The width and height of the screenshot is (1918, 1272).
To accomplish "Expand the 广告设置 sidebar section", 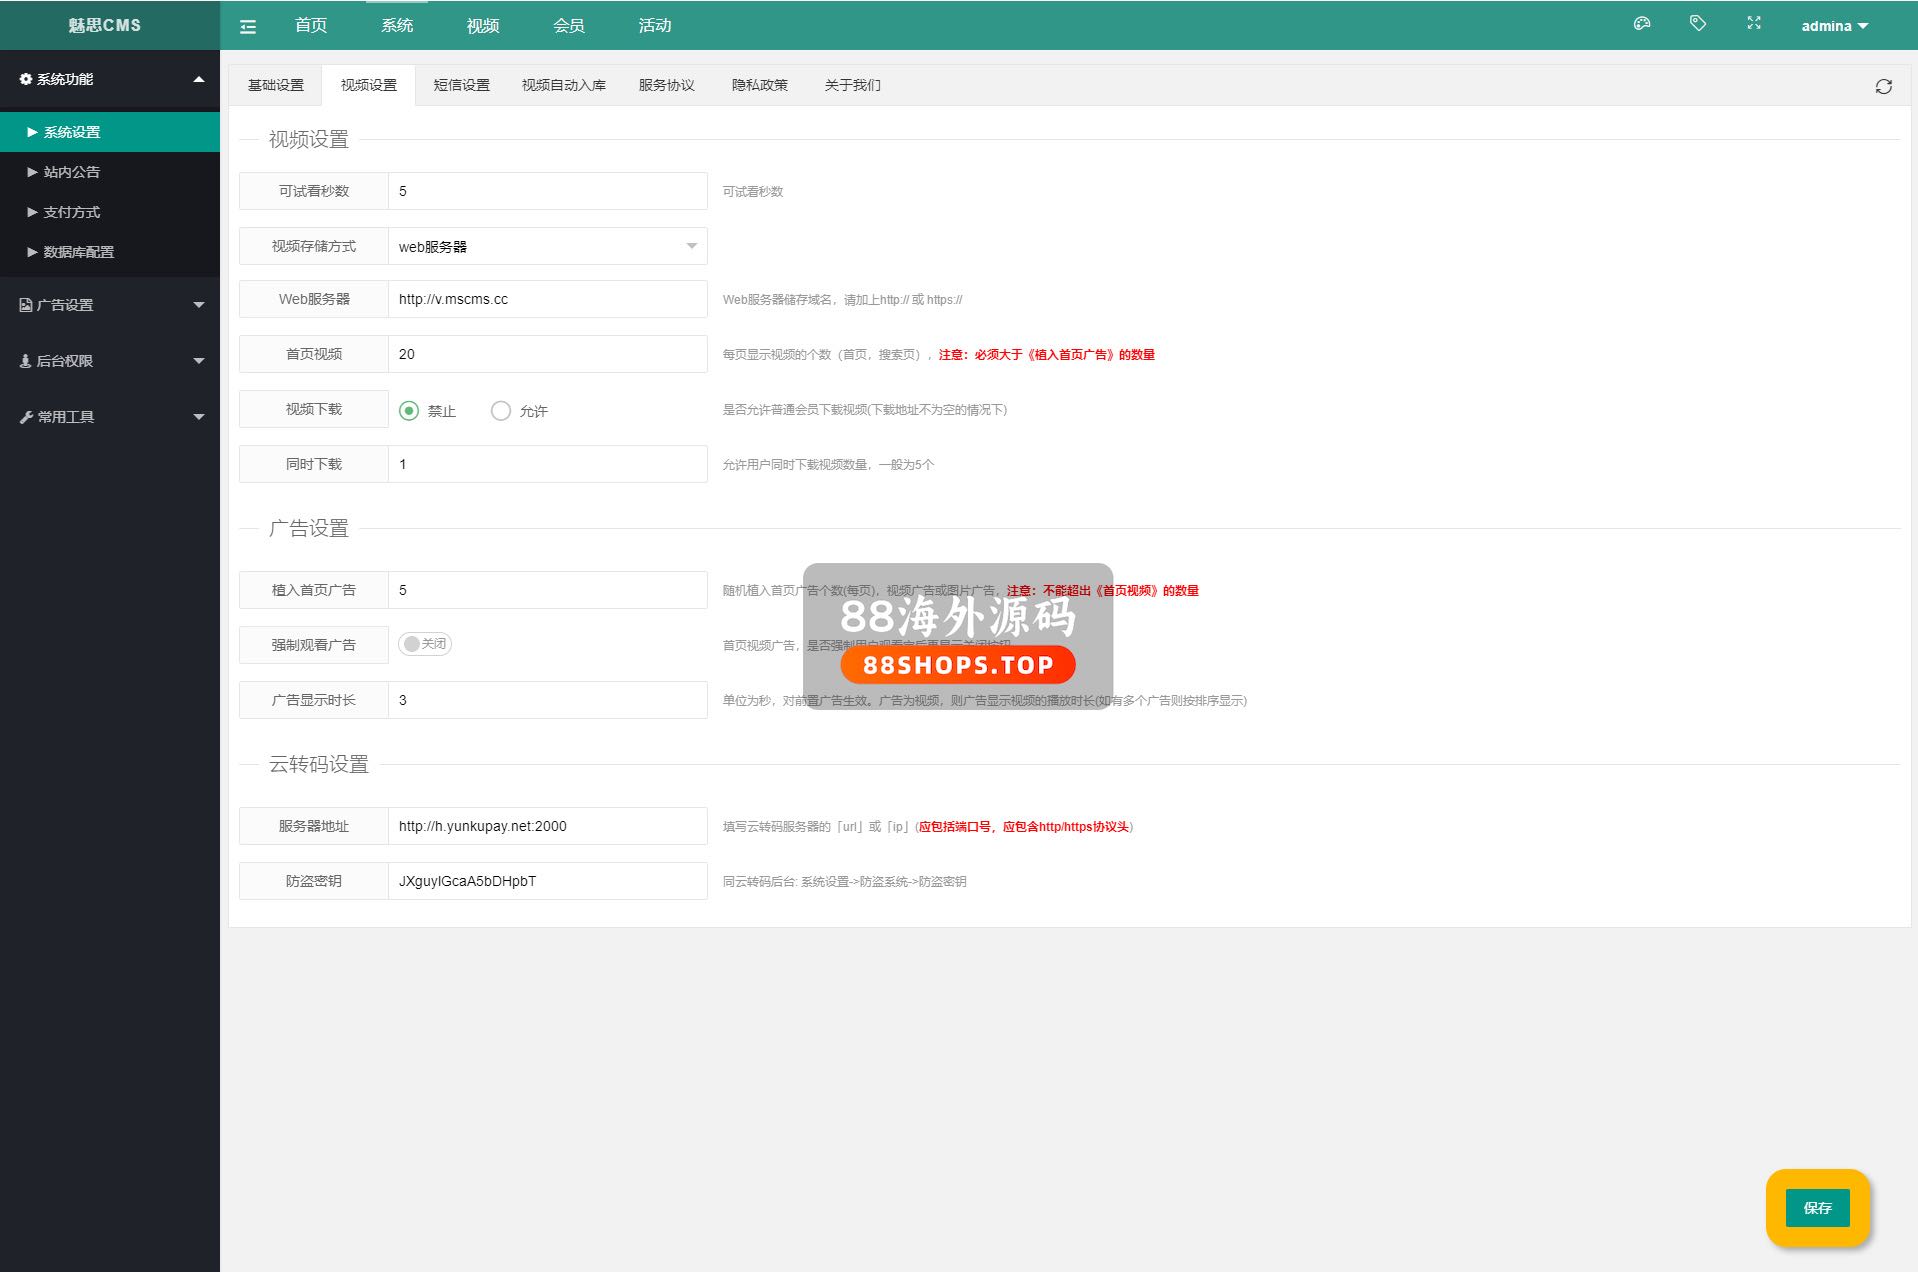I will 110,305.
